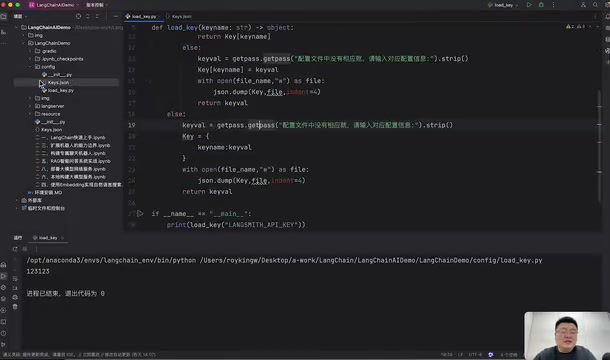Switch to the Keys.json editor tab
610x360 pixels.
[x=179, y=16]
